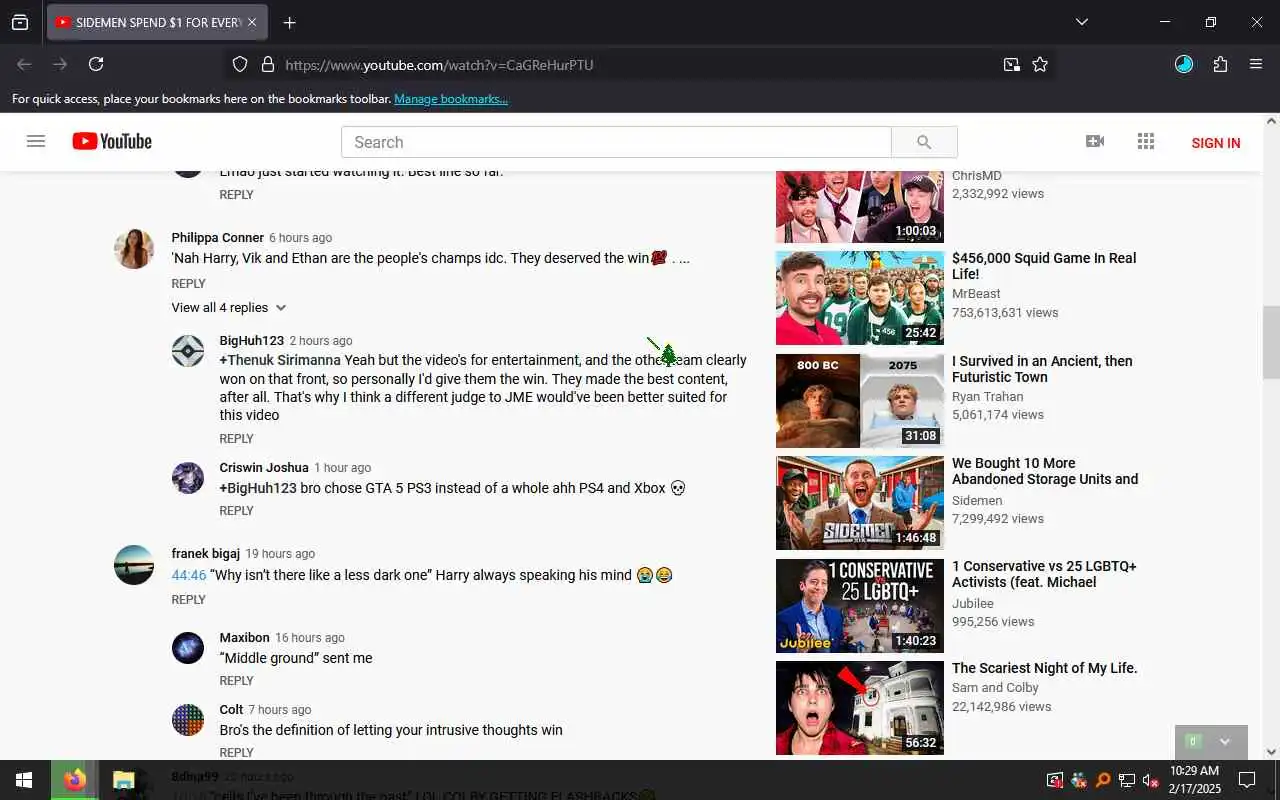The image size is (1280, 800).
Task: Reply to Maxibon's comment
Action: 236,681
